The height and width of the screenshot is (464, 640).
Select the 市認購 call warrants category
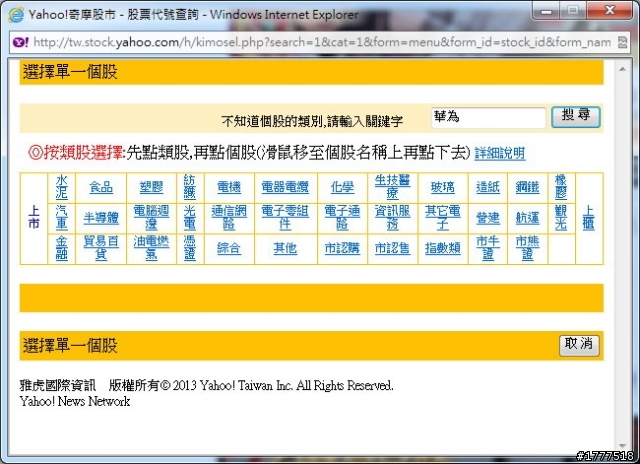[342, 248]
